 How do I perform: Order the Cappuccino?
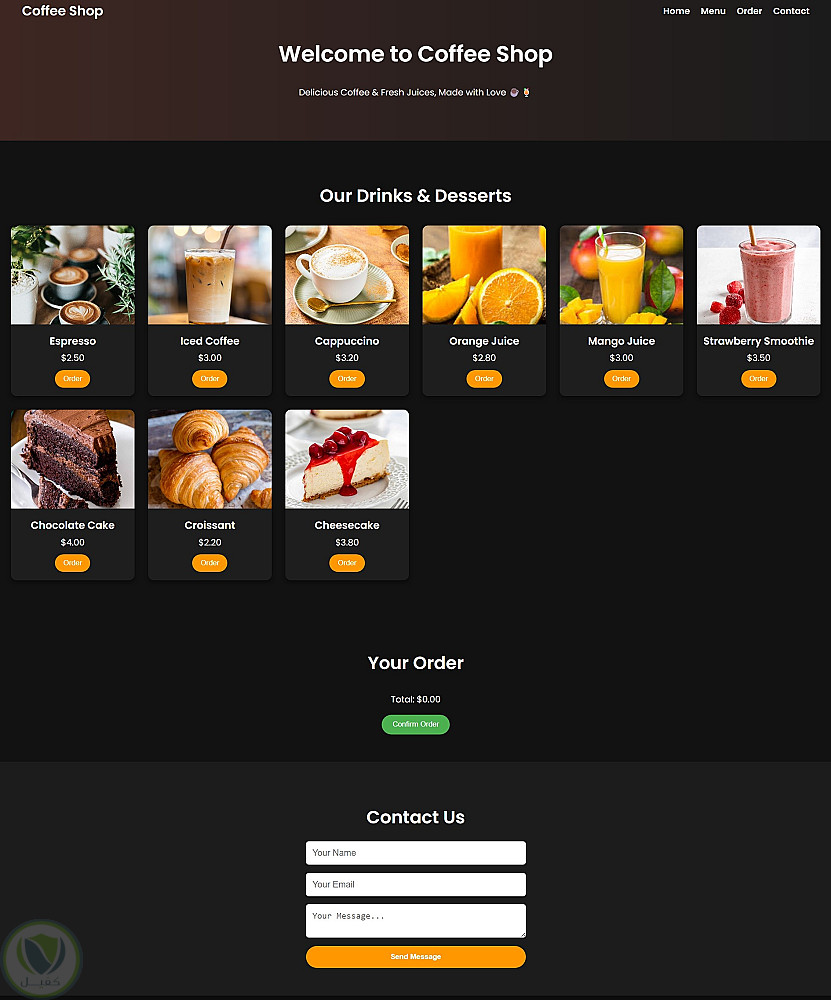pyautogui.click(x=347, y=379)
